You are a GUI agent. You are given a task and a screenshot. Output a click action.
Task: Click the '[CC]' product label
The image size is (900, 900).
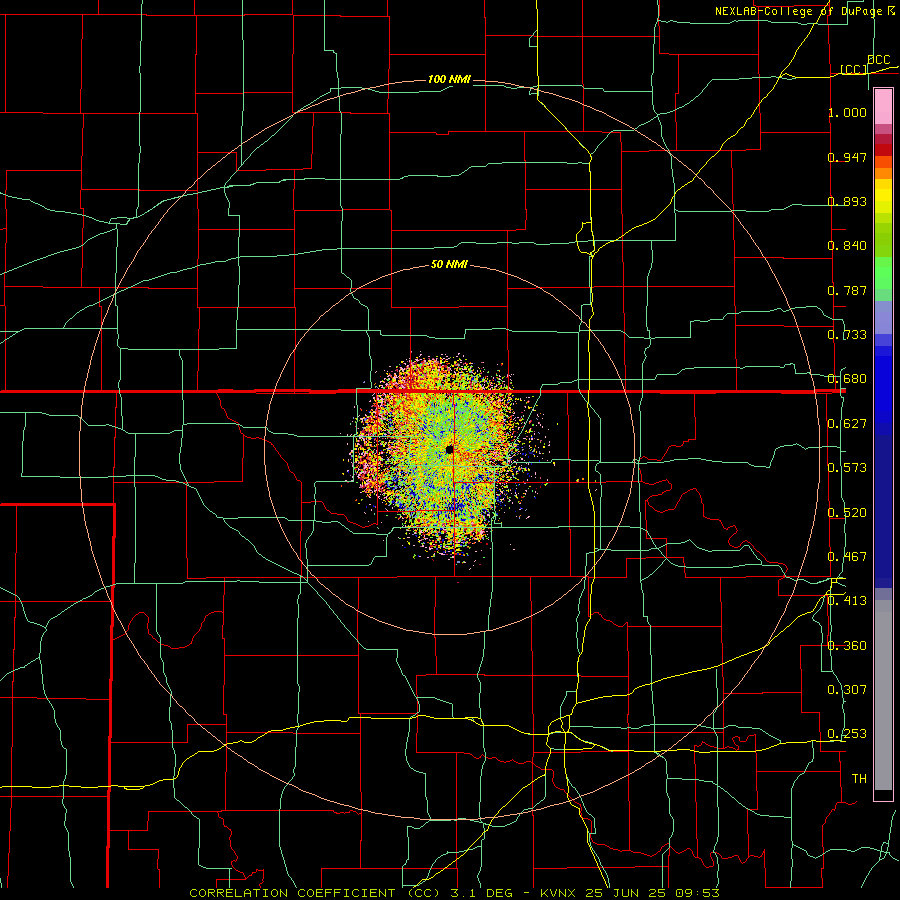coord(854,69)
